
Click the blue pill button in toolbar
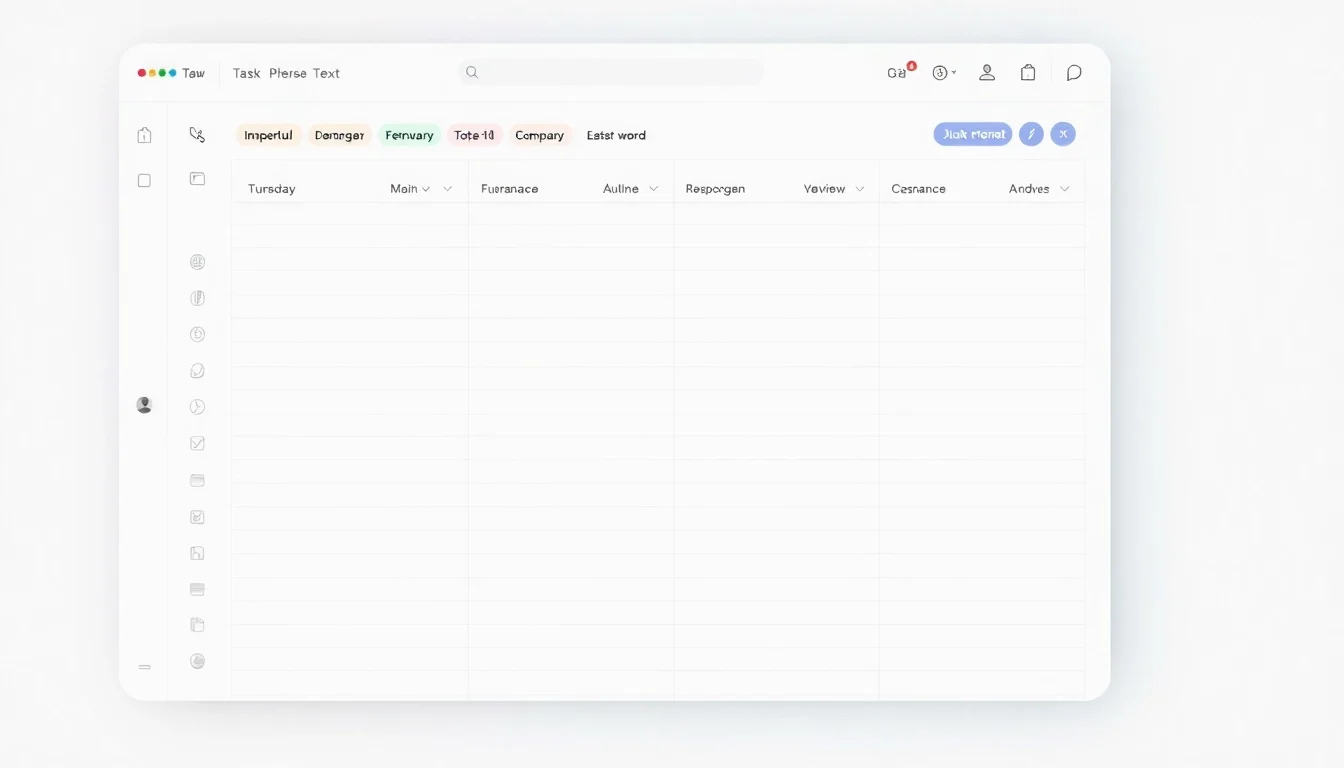[973, 134]
